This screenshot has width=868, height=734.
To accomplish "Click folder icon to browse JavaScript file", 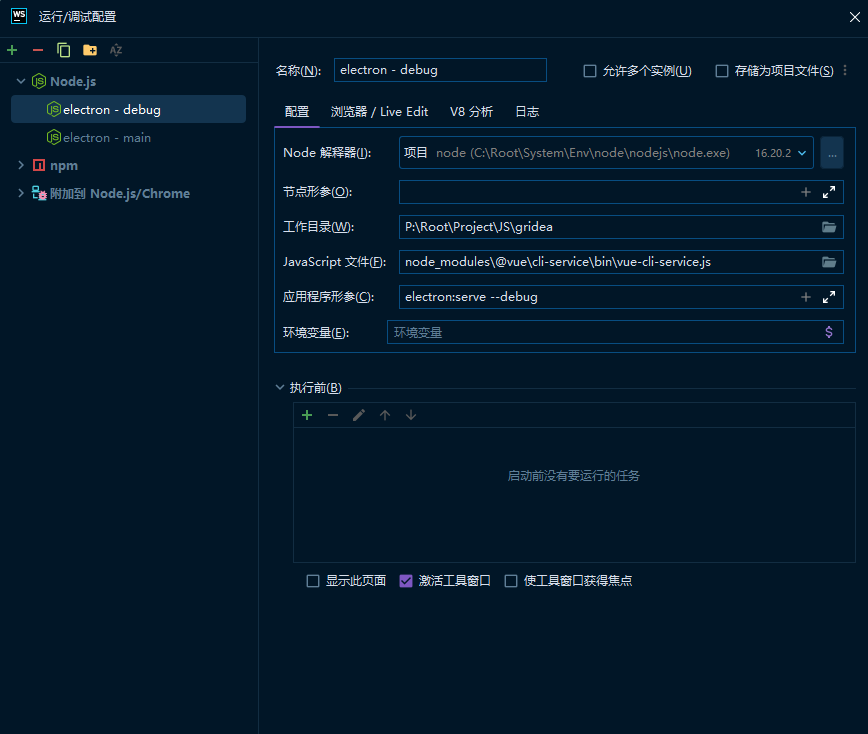I will [829, 262].
